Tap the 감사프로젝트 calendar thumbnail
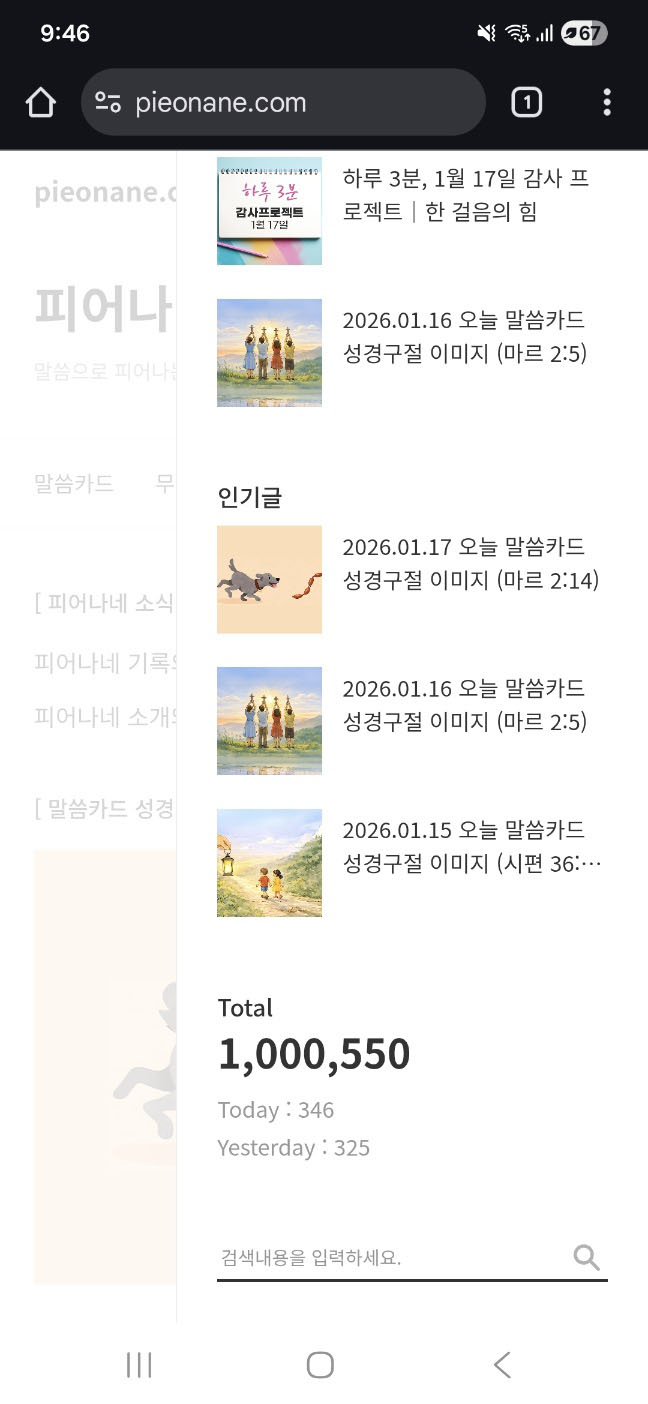The width and height of the screenshot is (648, 1404). (268, 210)
